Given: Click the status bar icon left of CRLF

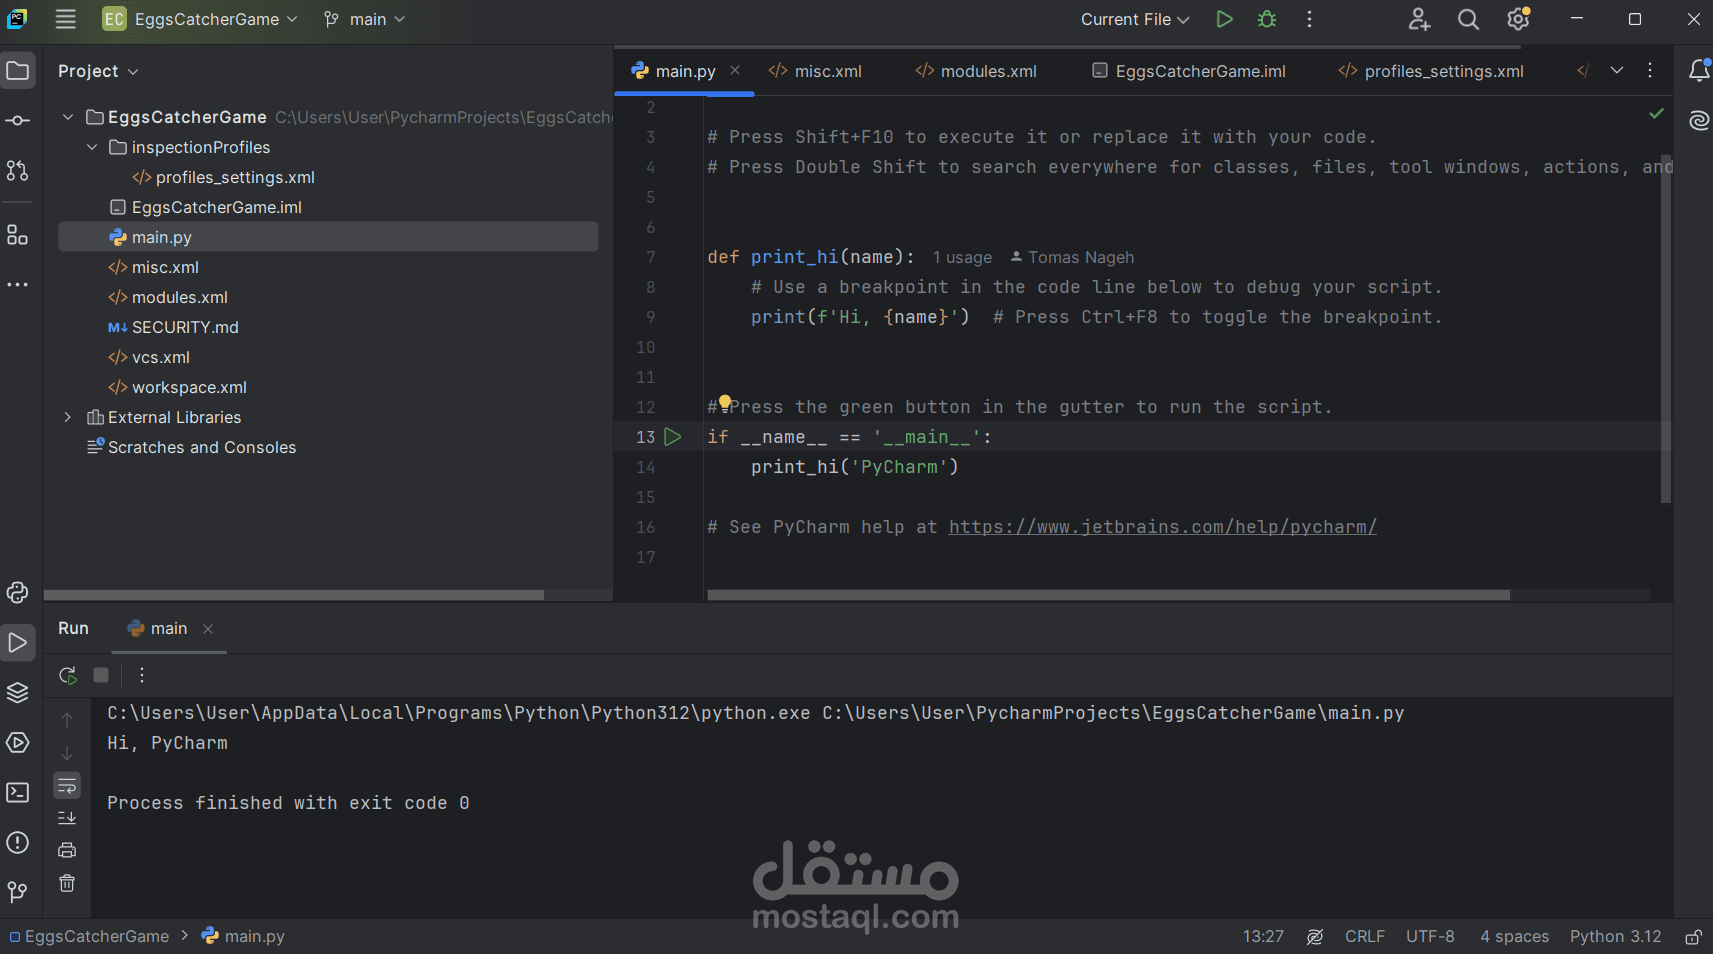Looking at the screenshot, I should 1315,937.
